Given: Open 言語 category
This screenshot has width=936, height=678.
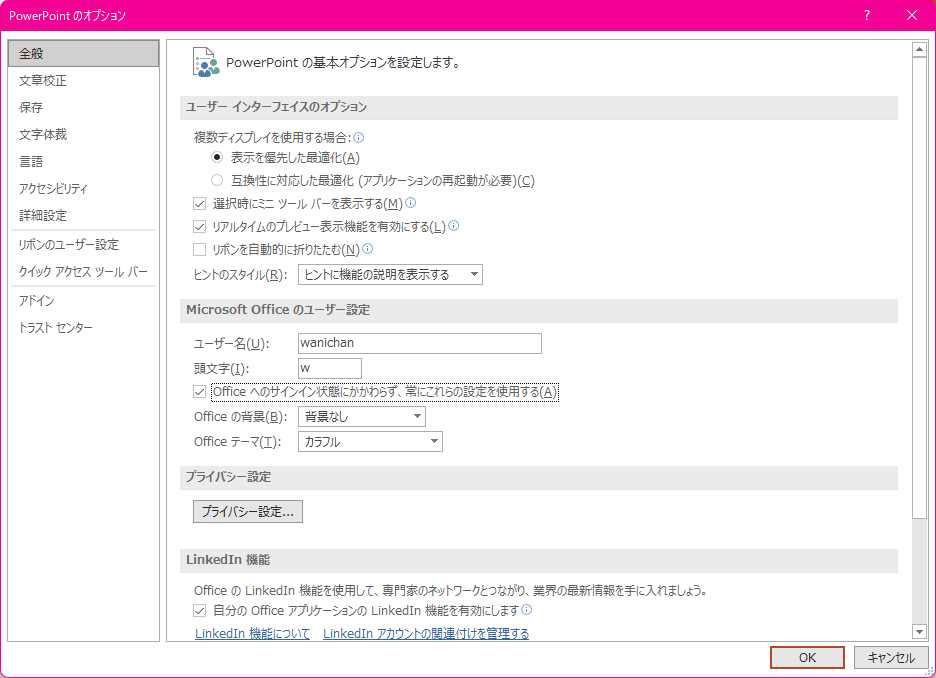Looking at the screenshot, I should pyautogui.click(x=84, y=162).
